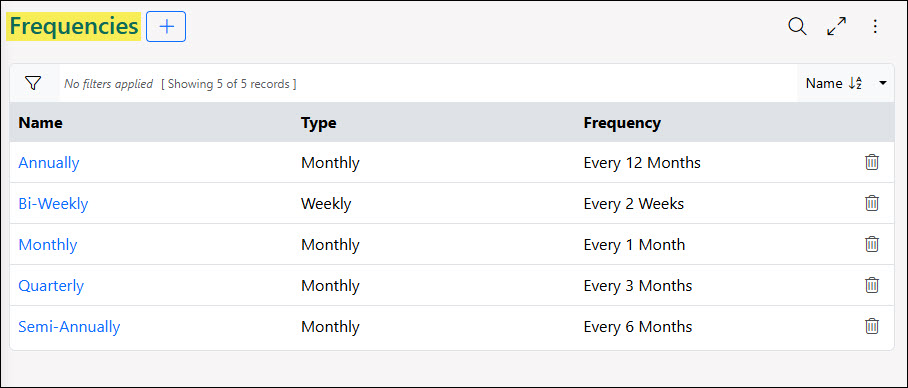
Task: Open the filter funnel icon
Action: click(34, 83)
